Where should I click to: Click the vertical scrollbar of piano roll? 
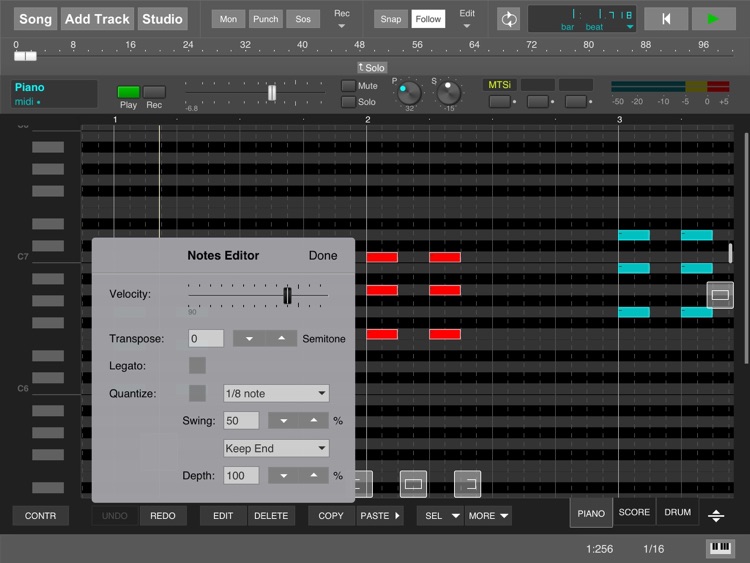(746, 249)
